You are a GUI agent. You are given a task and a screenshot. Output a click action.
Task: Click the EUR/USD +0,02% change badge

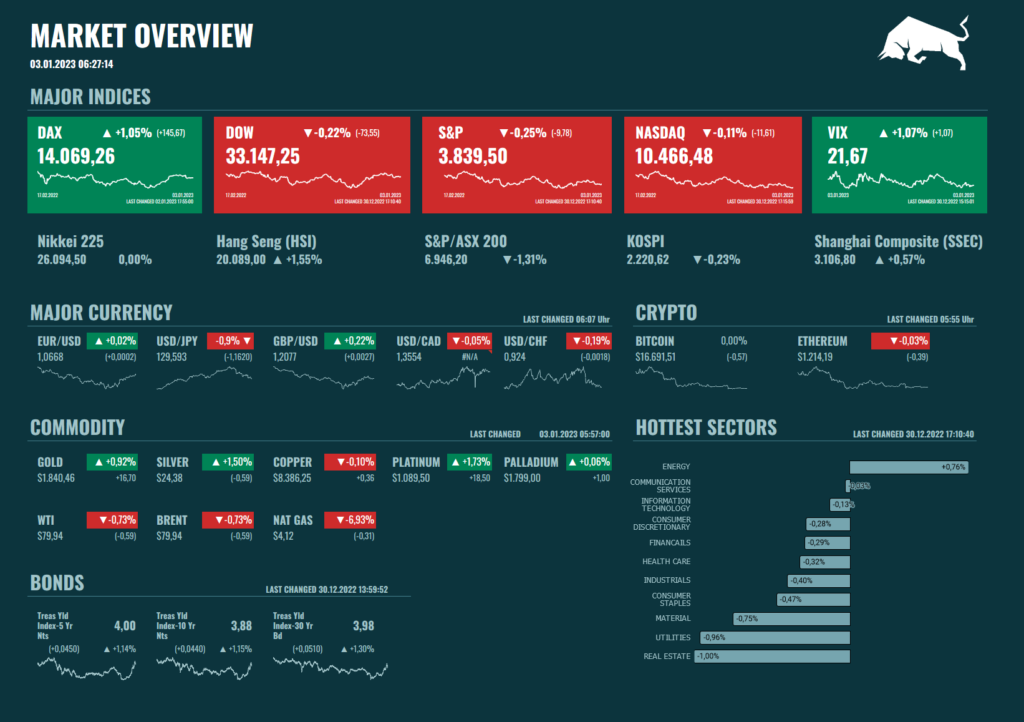[112, 341]
